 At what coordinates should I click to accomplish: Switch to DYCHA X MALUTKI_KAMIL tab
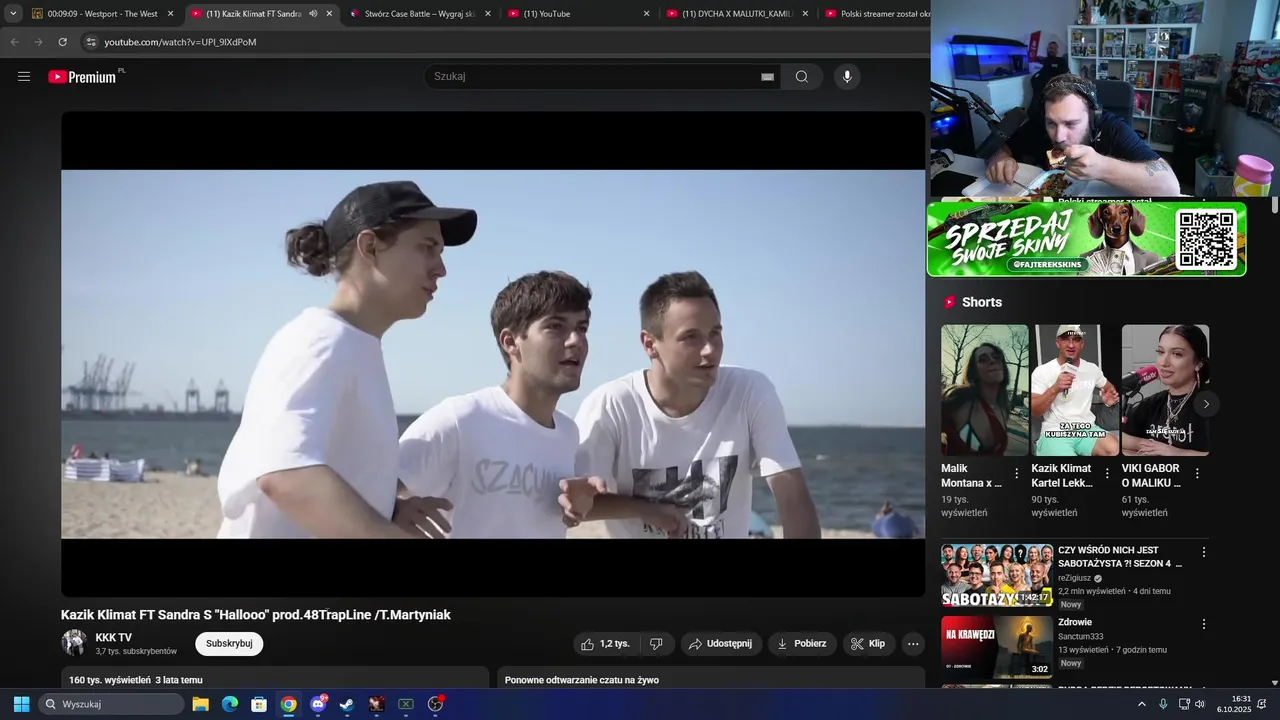[x=735, y=14]
